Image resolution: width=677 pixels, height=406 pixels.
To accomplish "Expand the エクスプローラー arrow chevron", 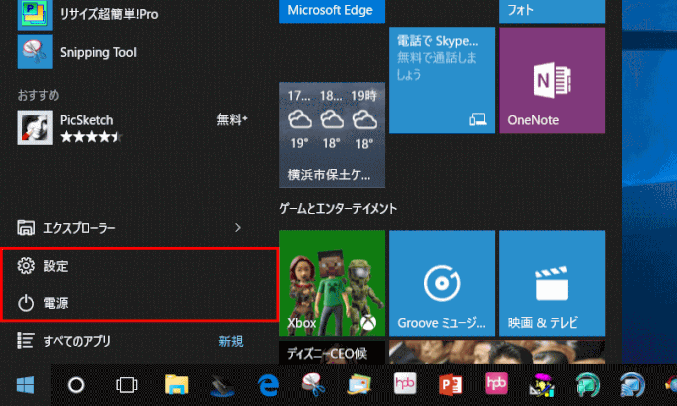I will tap(237, 228).
